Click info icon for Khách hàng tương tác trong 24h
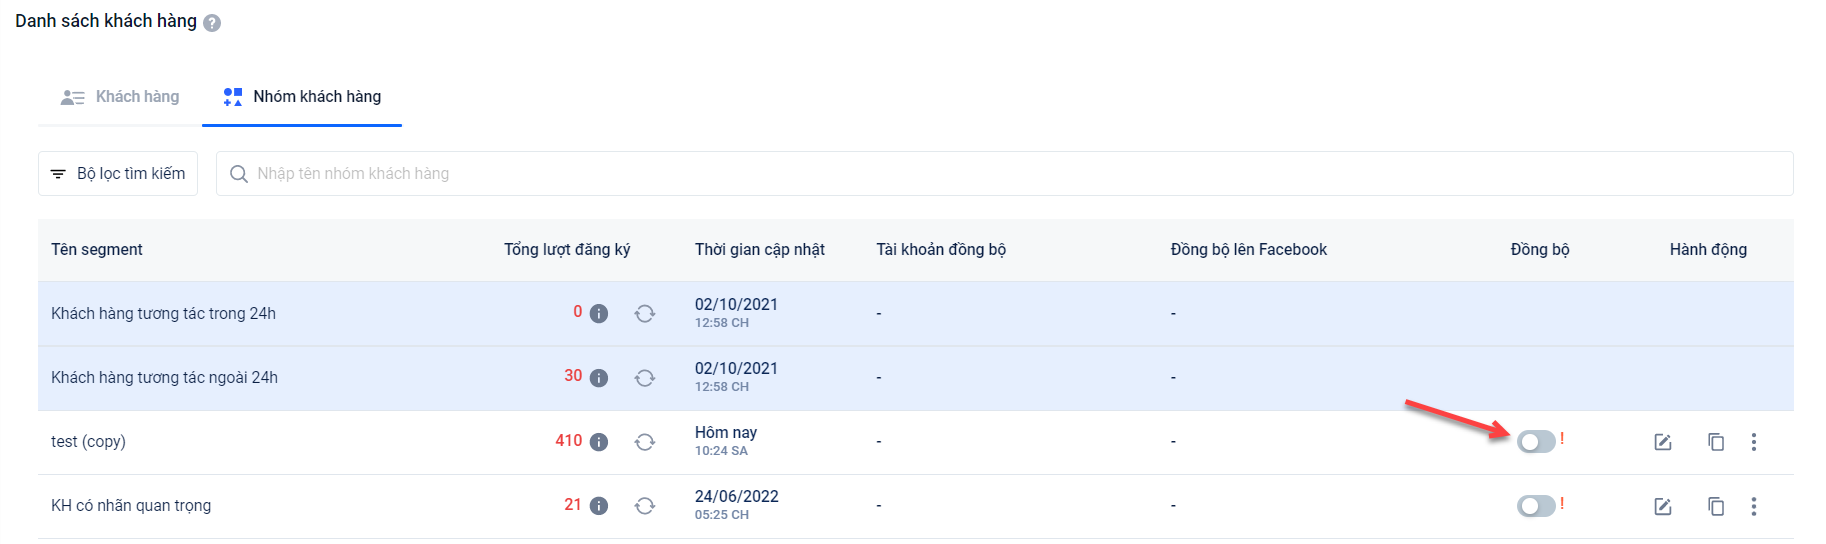This screenshot has width=1826, height=544. (x=599, y=314)
